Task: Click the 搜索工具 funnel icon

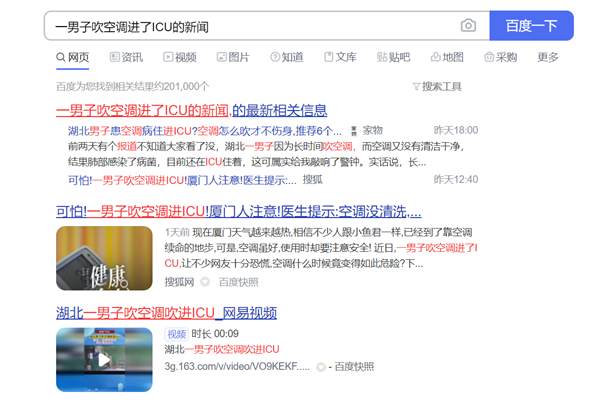Action: tap(416, 87)
